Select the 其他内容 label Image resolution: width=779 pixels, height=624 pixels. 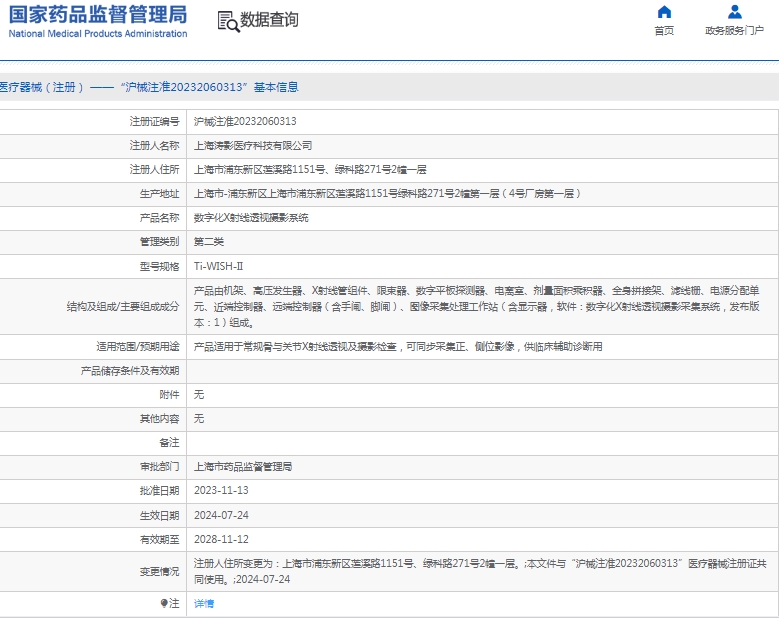pos(159,419)
